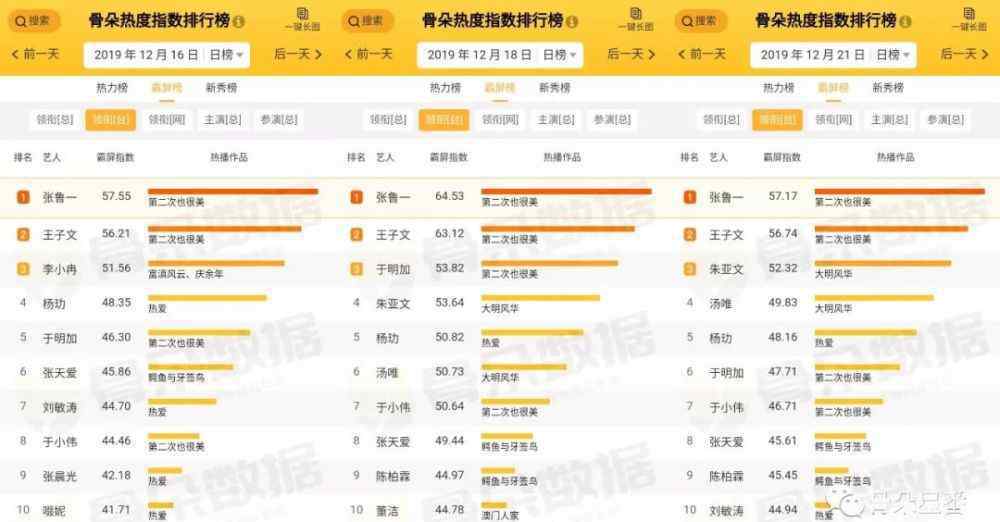Generate 一键长图 long image, December 21 panel
Viewport: 1000px width, 522px height.
point(969,19)
